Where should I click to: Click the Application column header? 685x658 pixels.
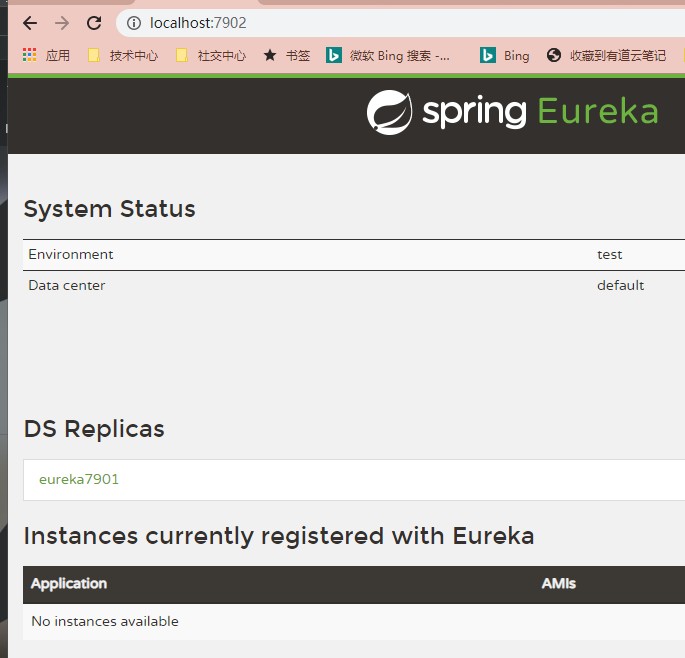(69, 584)
